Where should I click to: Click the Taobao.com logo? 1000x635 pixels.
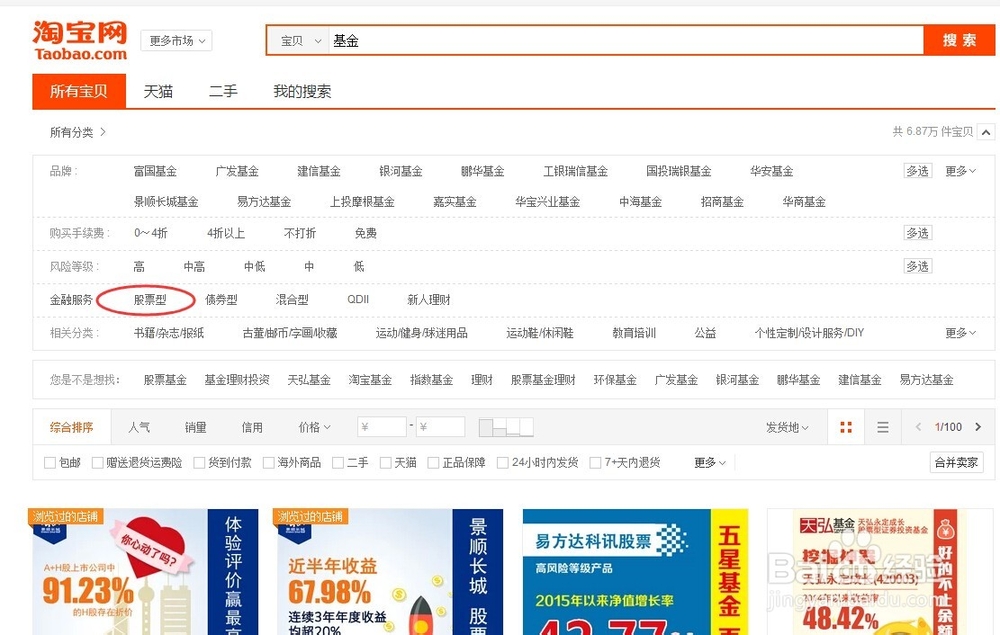(80, 40)
